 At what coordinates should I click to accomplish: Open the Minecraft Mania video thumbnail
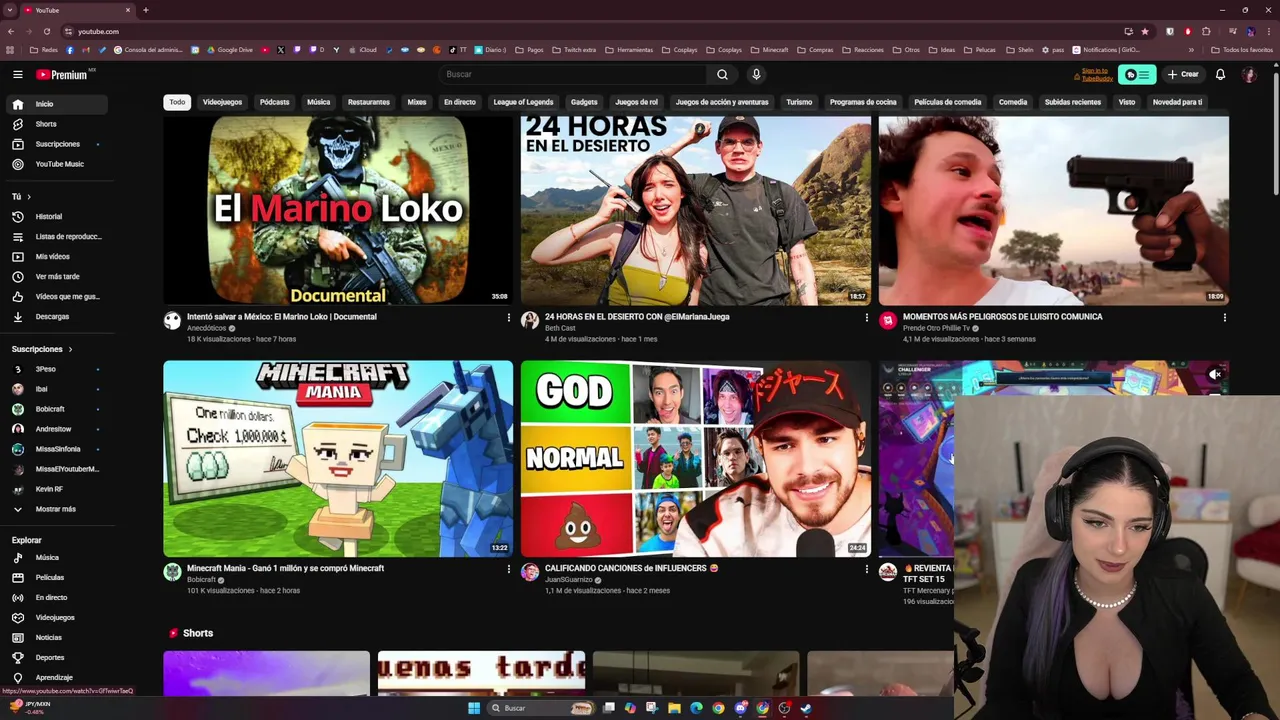tap(338, 458)
